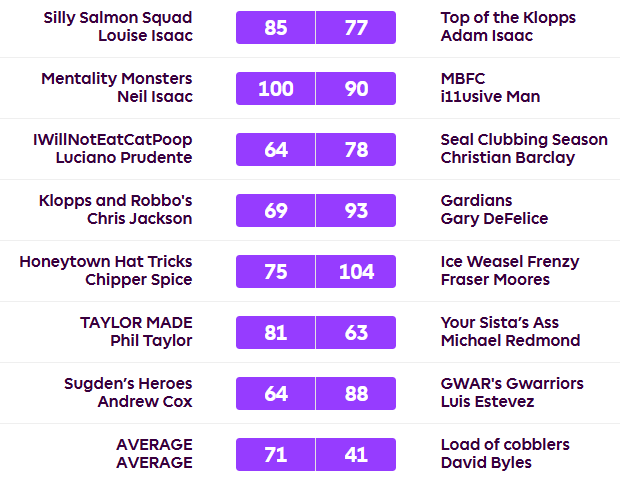The image size is (620, 480).
Task: Open the GWAR's Gwarriors team
Action: pyautogui.click(x=512, y=384)
